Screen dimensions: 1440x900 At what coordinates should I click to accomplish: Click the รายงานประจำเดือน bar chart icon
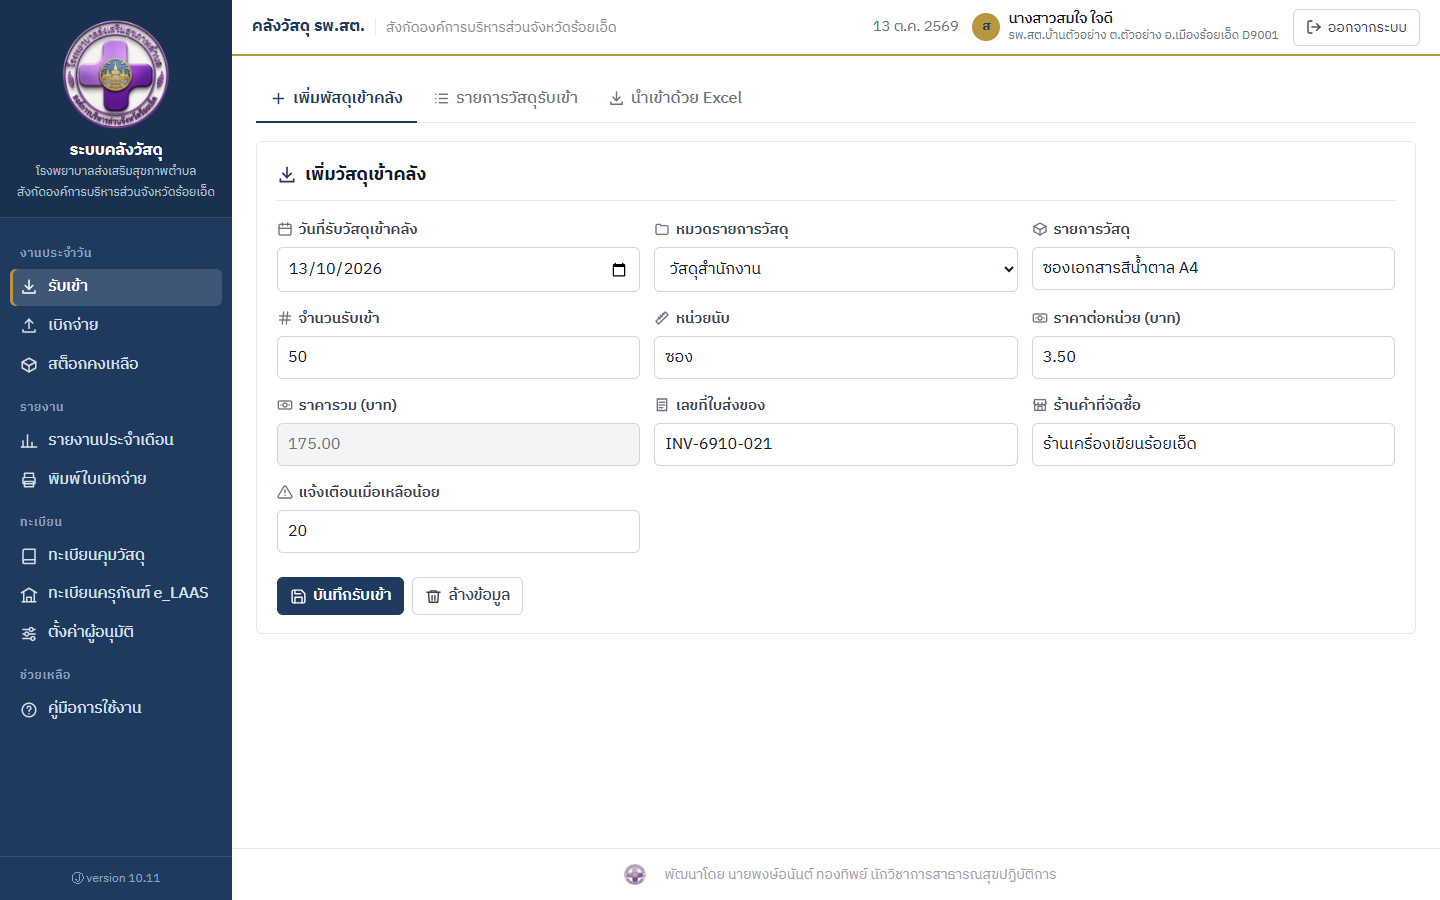point(29,441)
